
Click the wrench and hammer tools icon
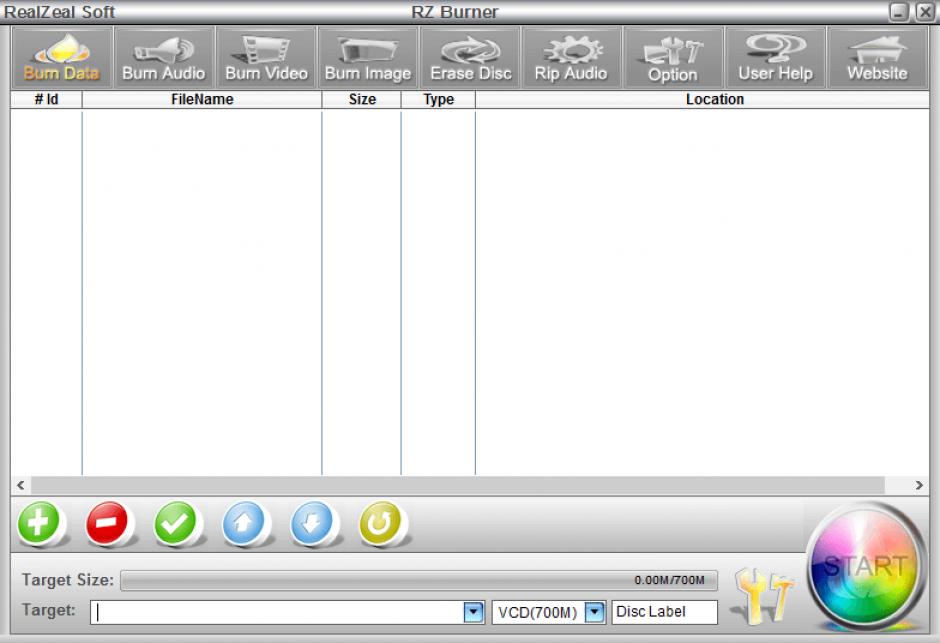(764, 599)
